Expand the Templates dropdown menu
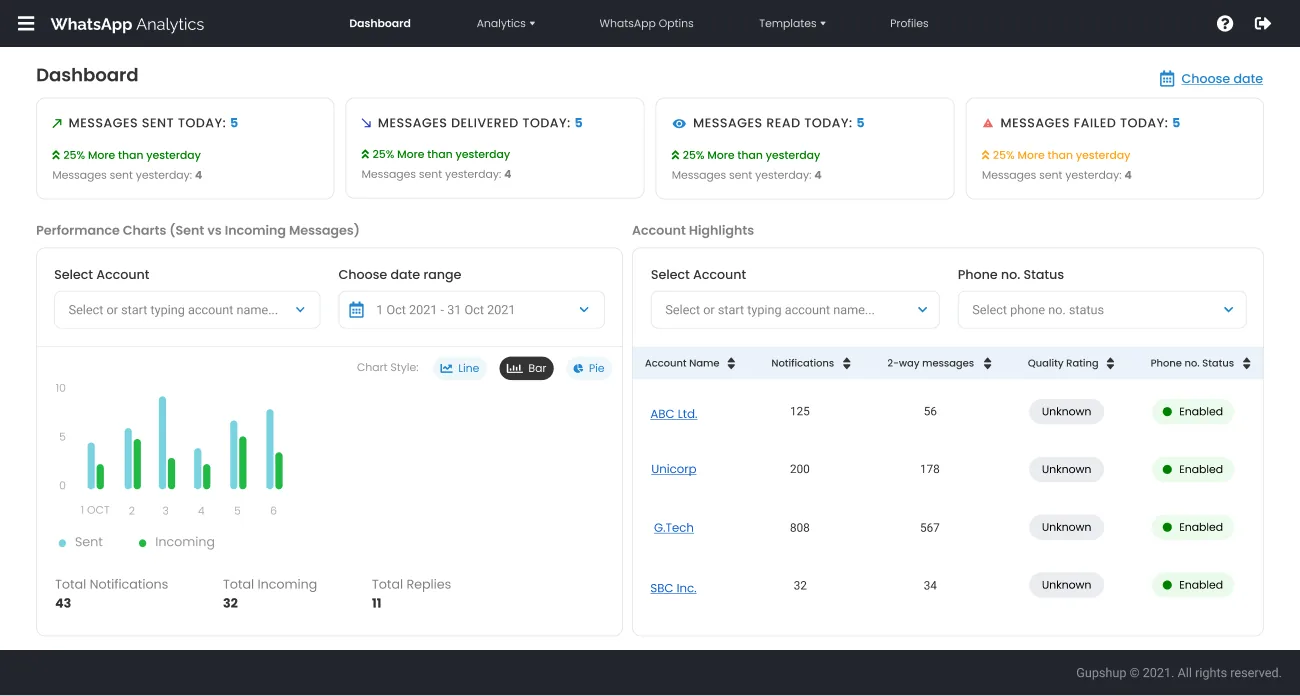 [x=792, y=23]
